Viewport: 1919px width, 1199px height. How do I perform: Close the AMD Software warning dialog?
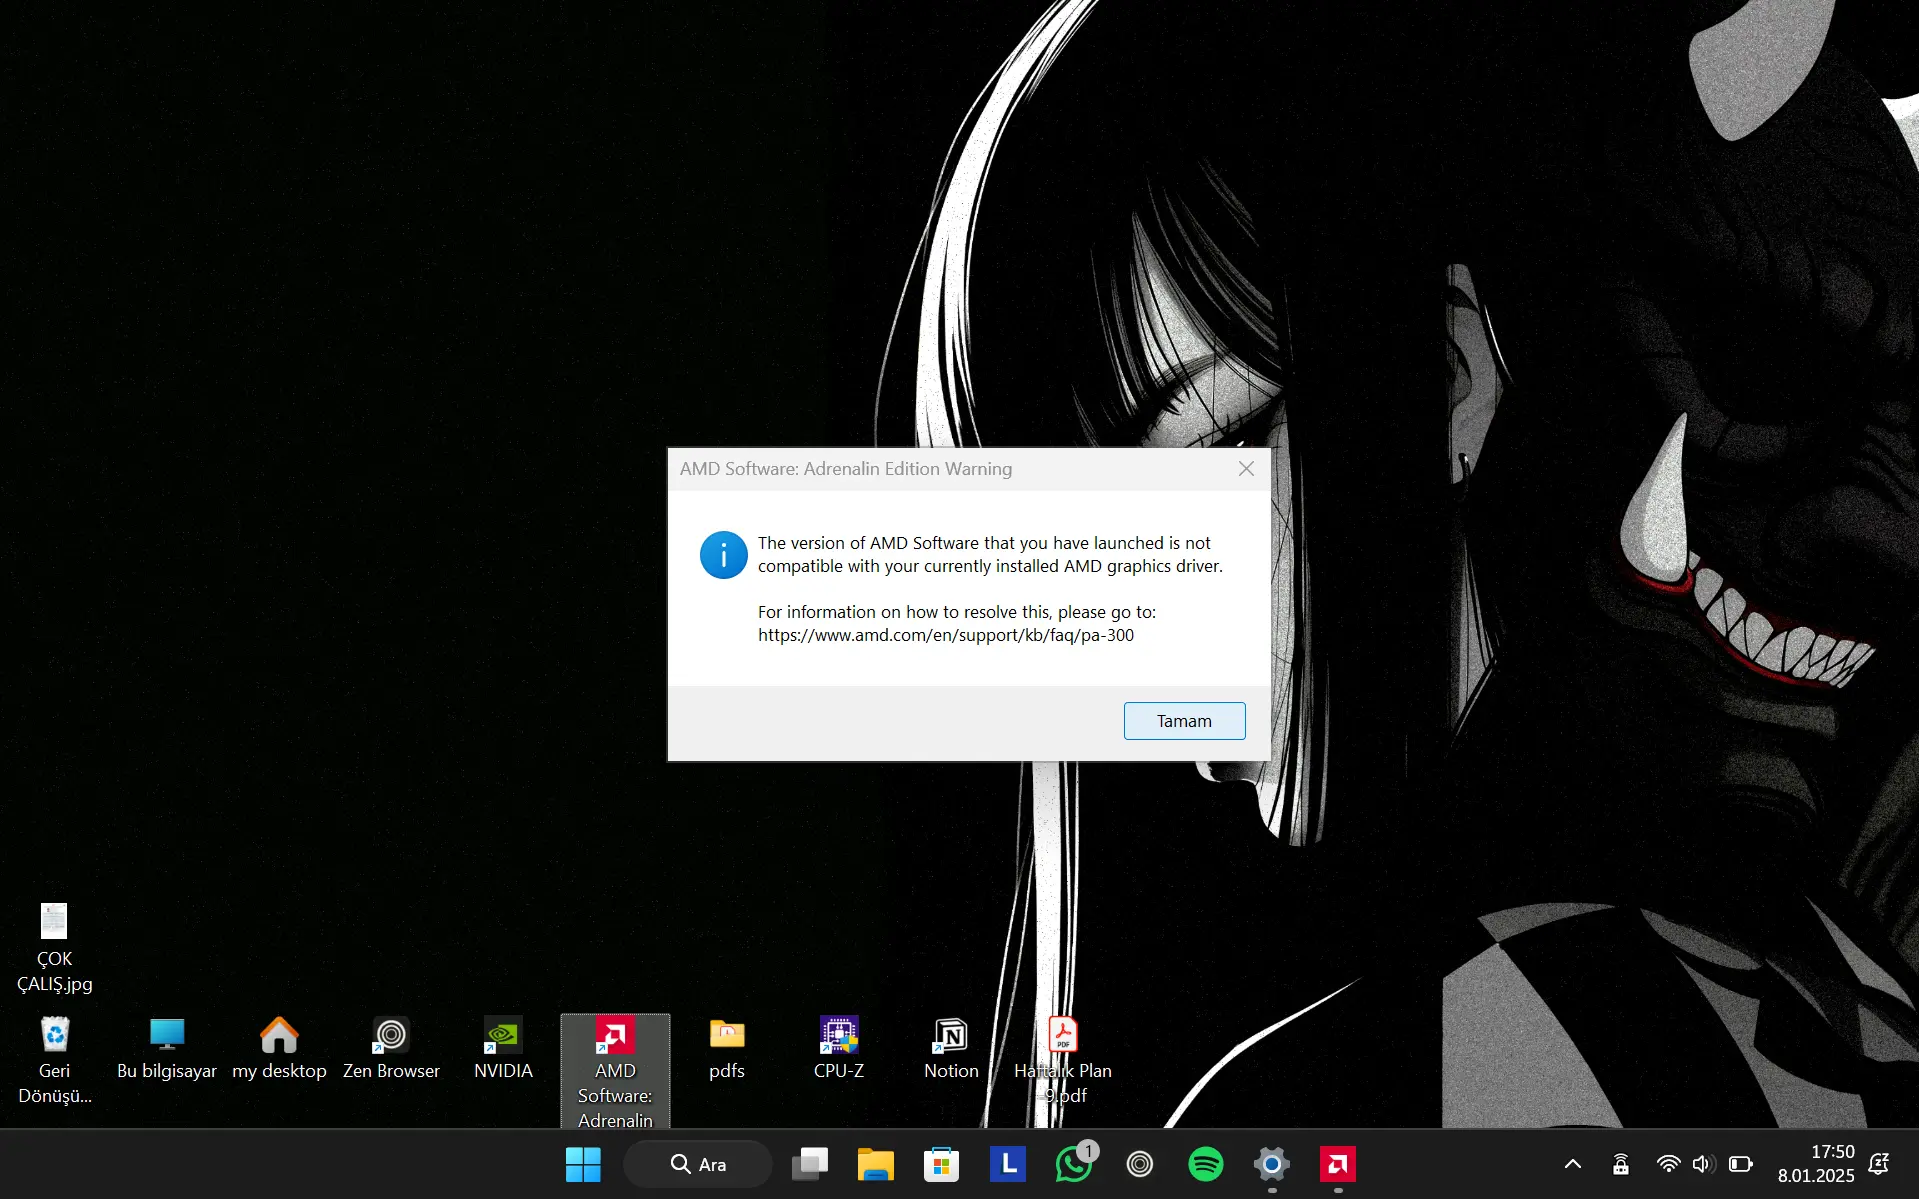(x=1246, y=469)
